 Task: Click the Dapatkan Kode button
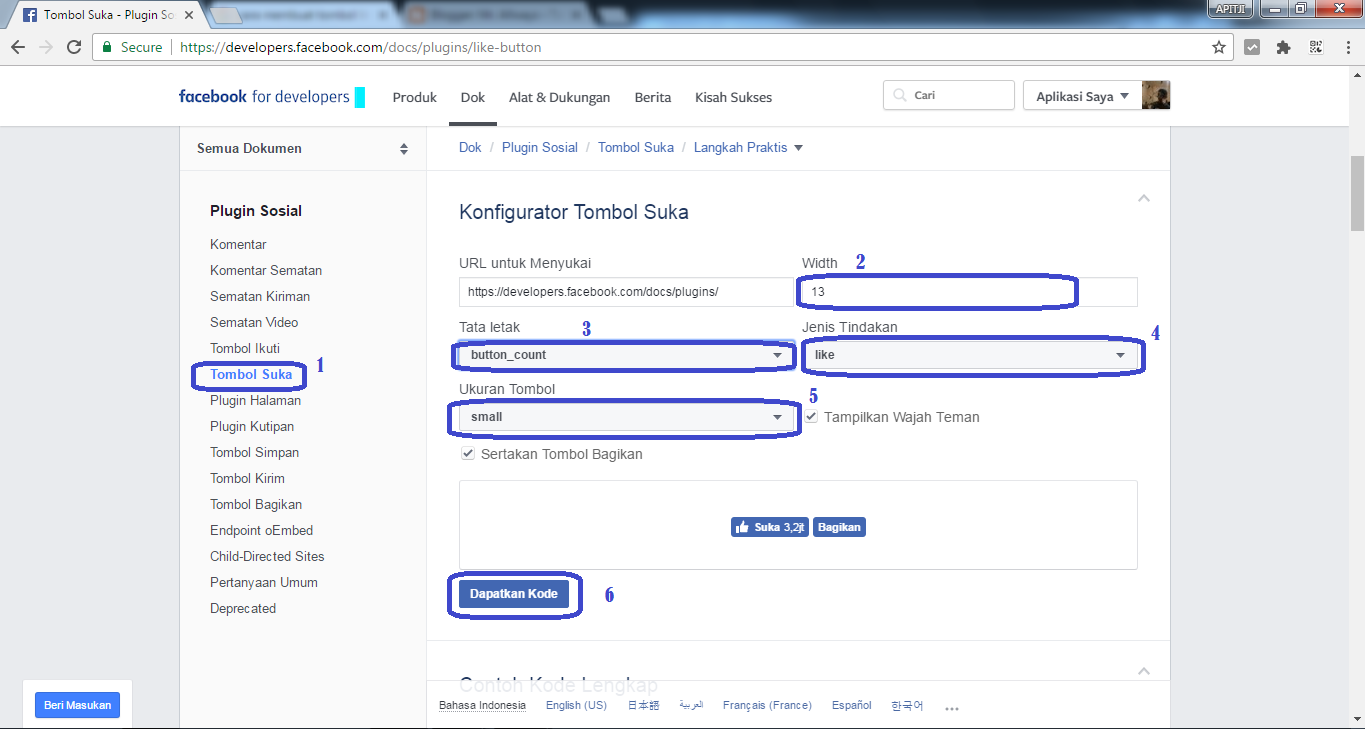pyautogui.click(x=514, y=594)
